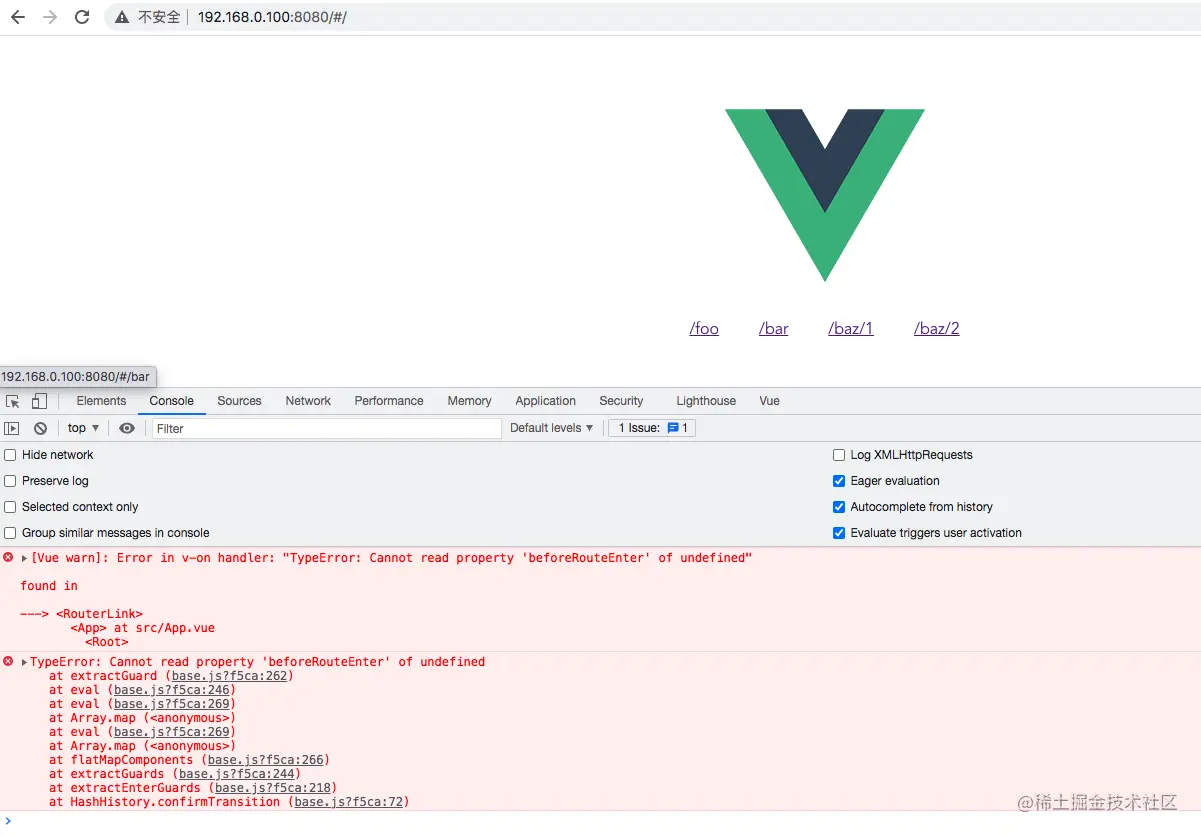
Task: Go back with the browser back arrow
Action: pyautogui.click(x=17, y=17)
